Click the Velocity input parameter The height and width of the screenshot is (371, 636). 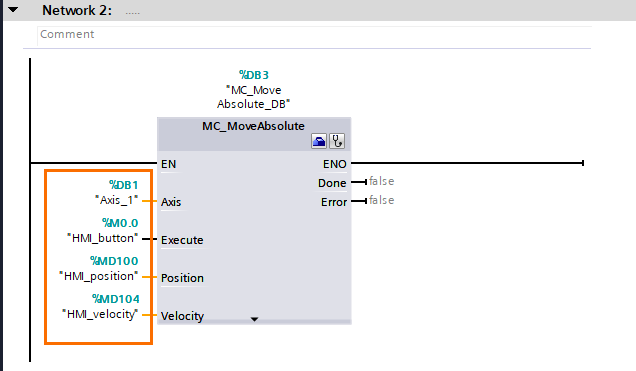tap(182, 316)
